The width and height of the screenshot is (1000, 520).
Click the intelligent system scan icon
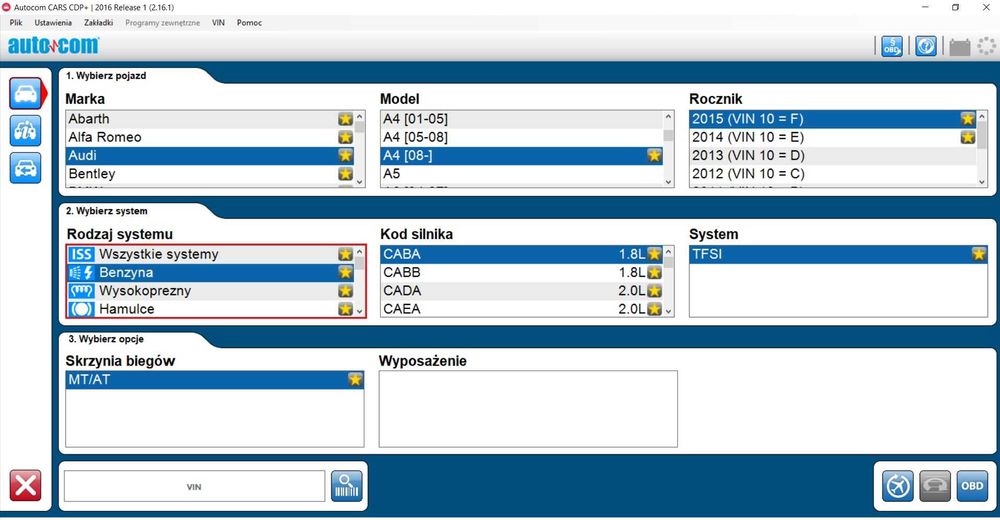coord(898,486)
